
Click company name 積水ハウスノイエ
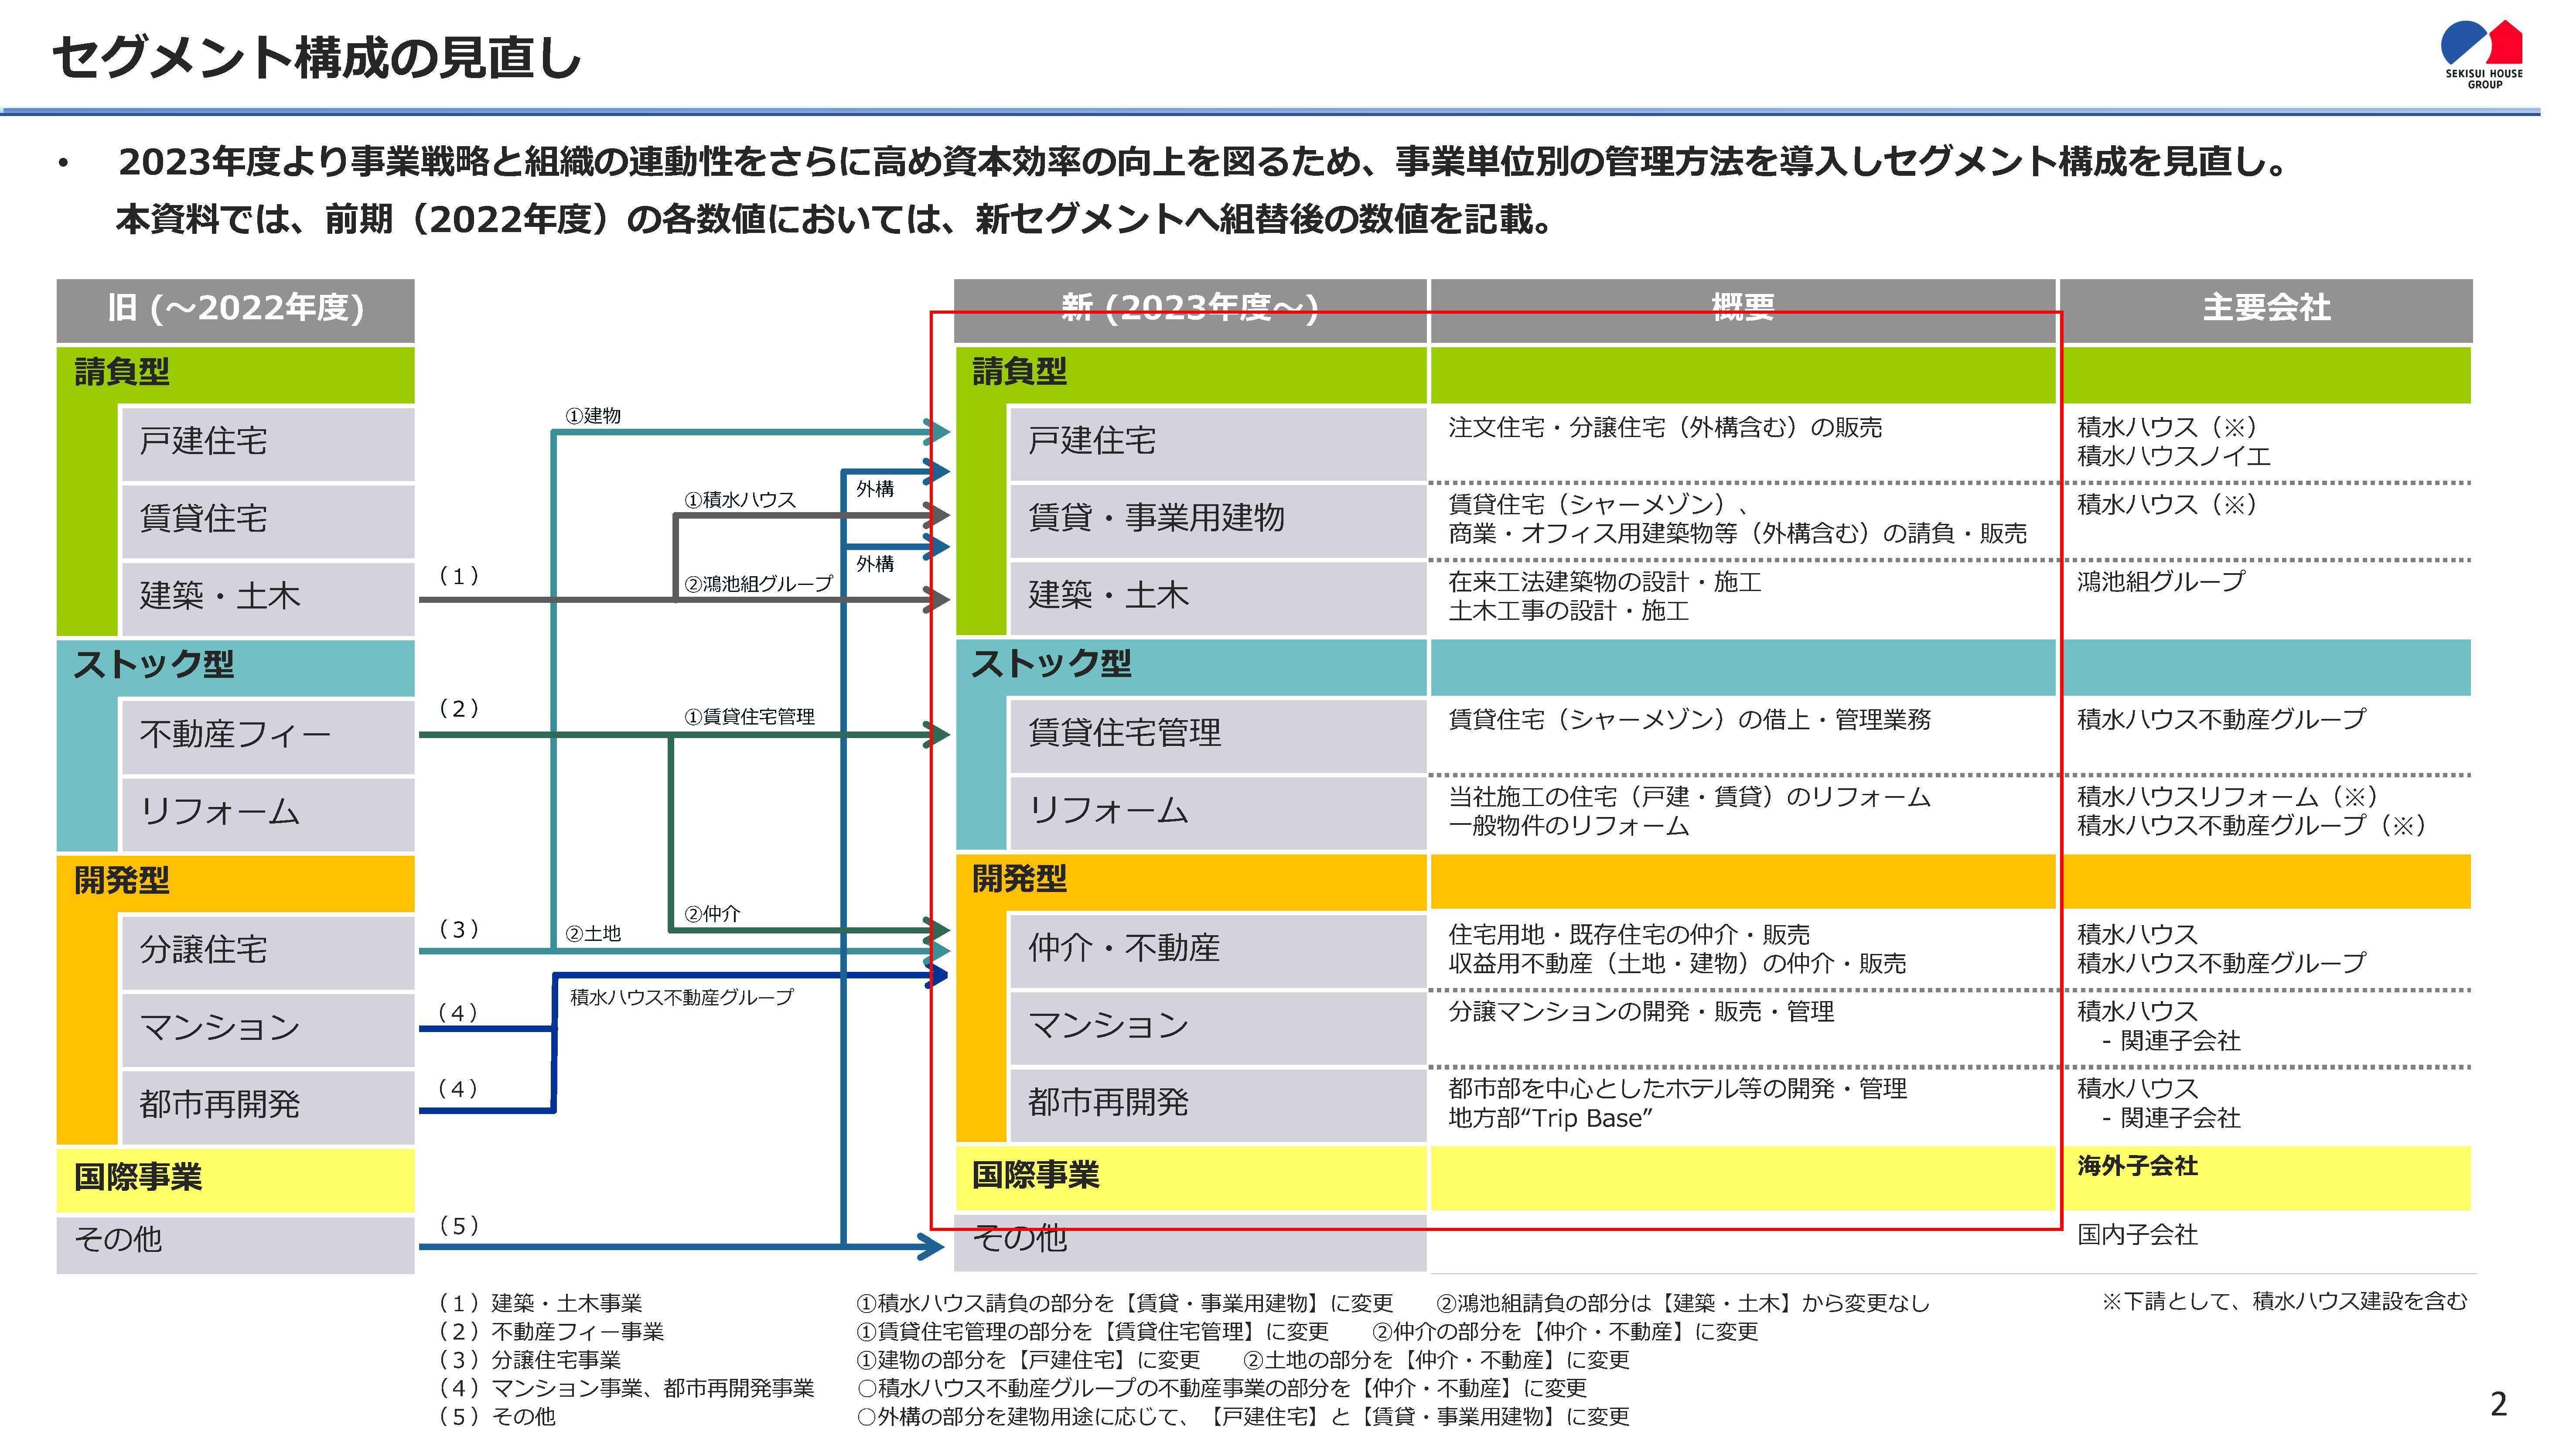[x=2173, y=457]
